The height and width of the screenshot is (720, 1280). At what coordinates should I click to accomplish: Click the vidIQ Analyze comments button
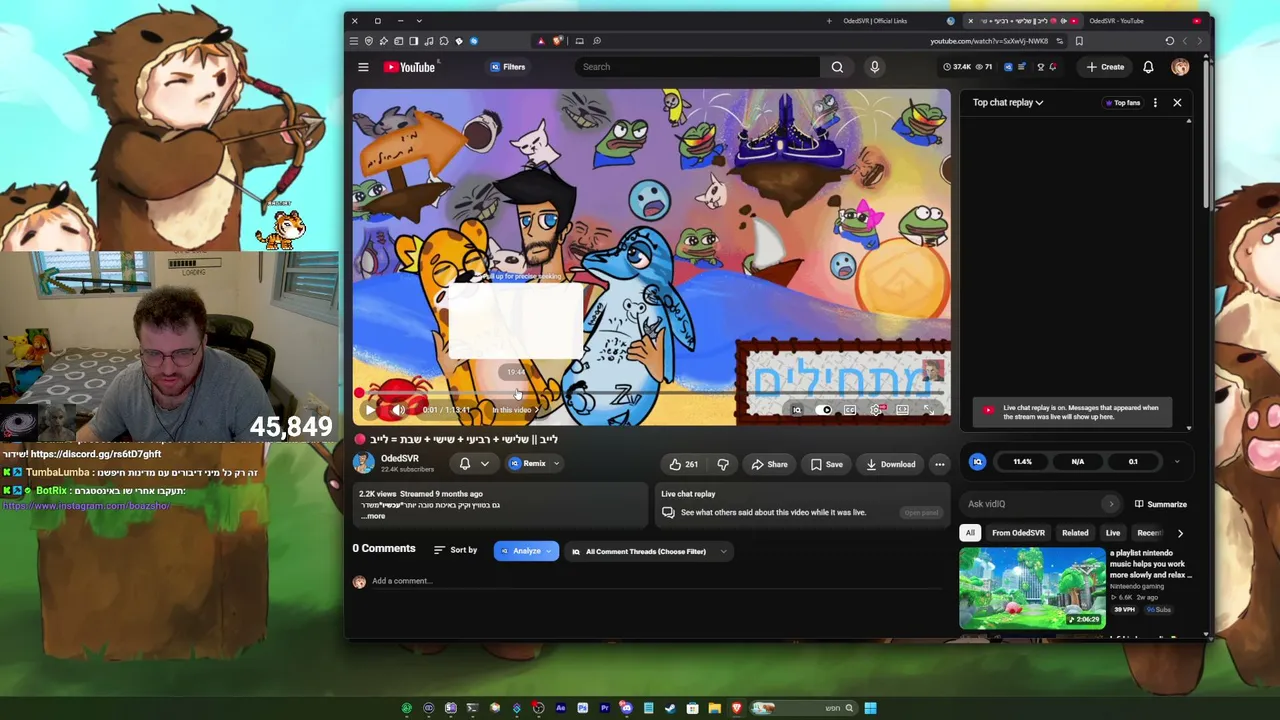(526, 551)
